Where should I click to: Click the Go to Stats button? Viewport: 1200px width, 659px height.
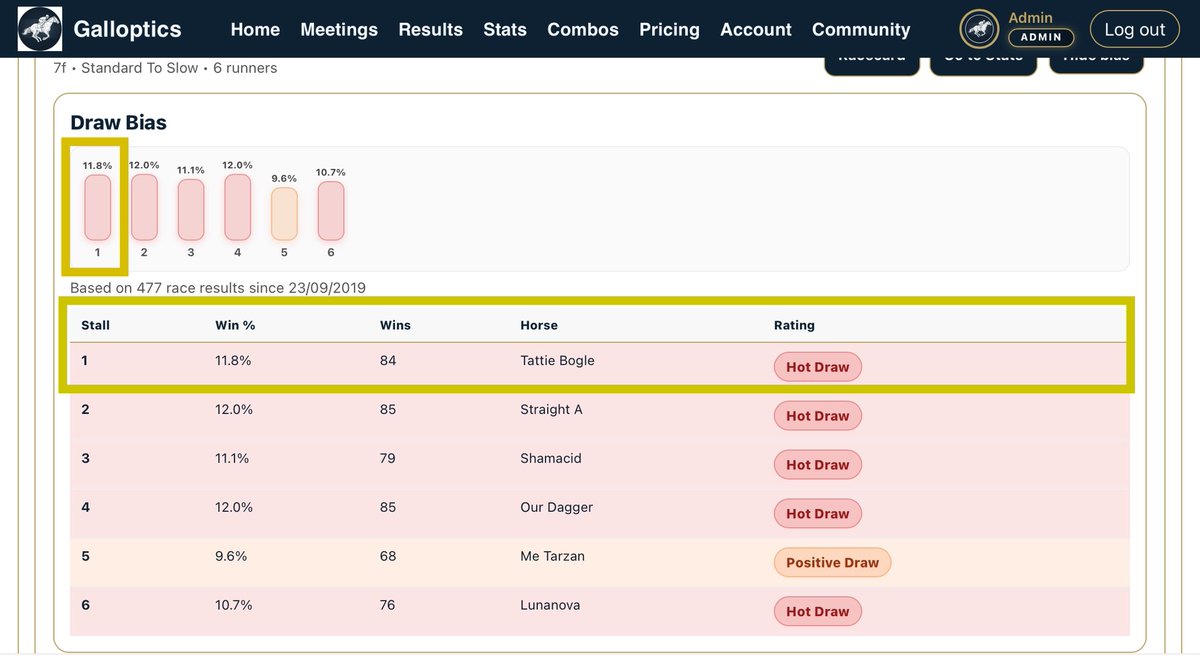pyautogui.click(x=983, y=57)
